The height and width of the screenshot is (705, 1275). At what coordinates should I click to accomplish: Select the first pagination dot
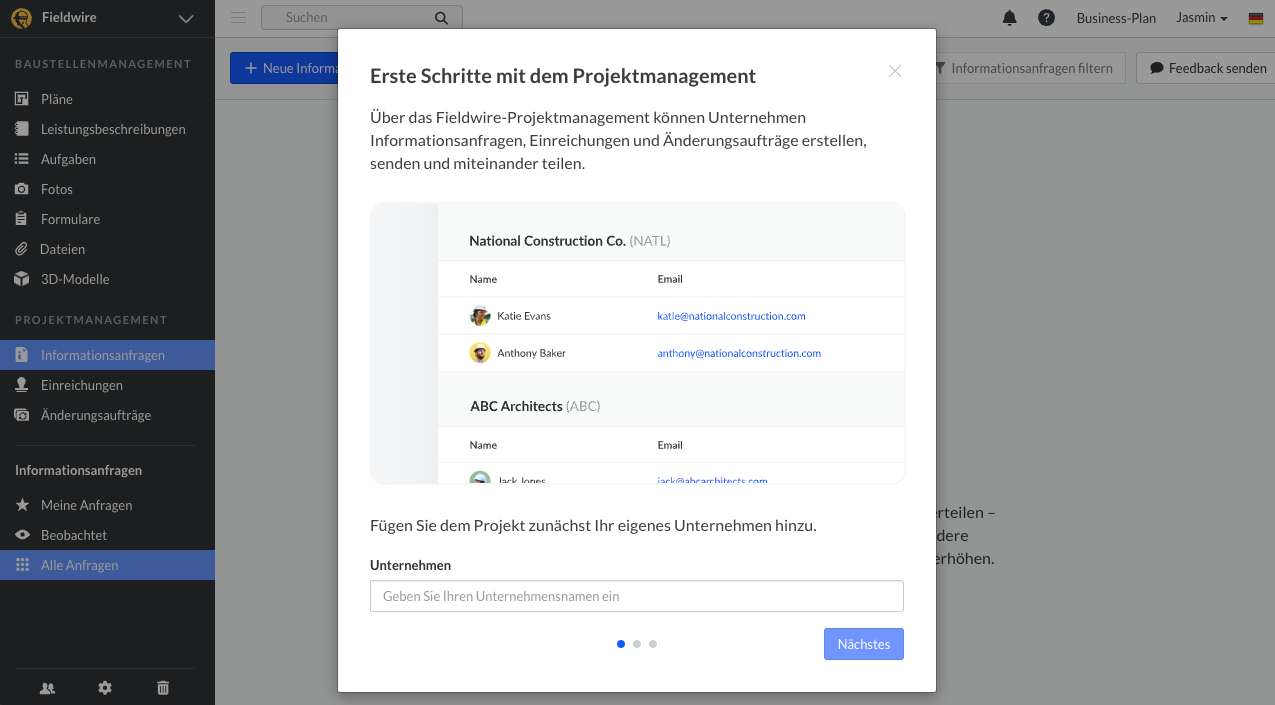pos(621,644)
